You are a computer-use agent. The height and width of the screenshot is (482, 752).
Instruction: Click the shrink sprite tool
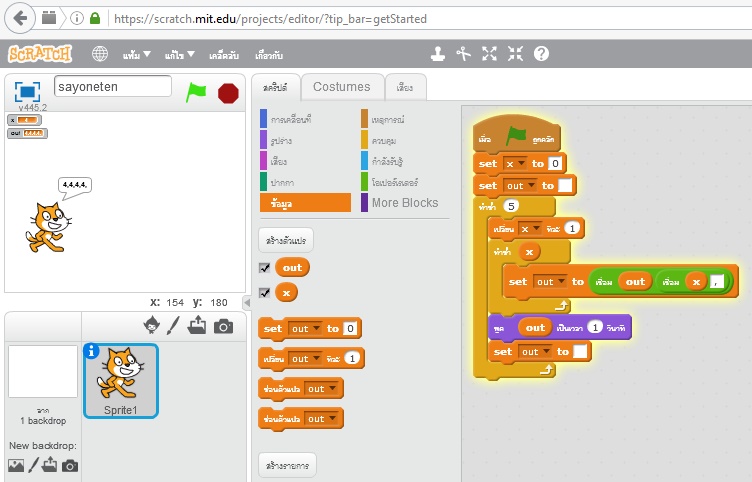pos(515,54)
